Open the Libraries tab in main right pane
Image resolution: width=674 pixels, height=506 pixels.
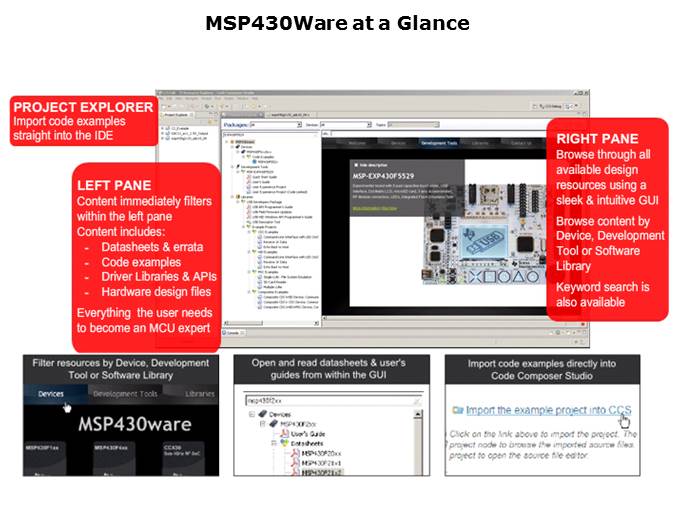click(480, 143)
